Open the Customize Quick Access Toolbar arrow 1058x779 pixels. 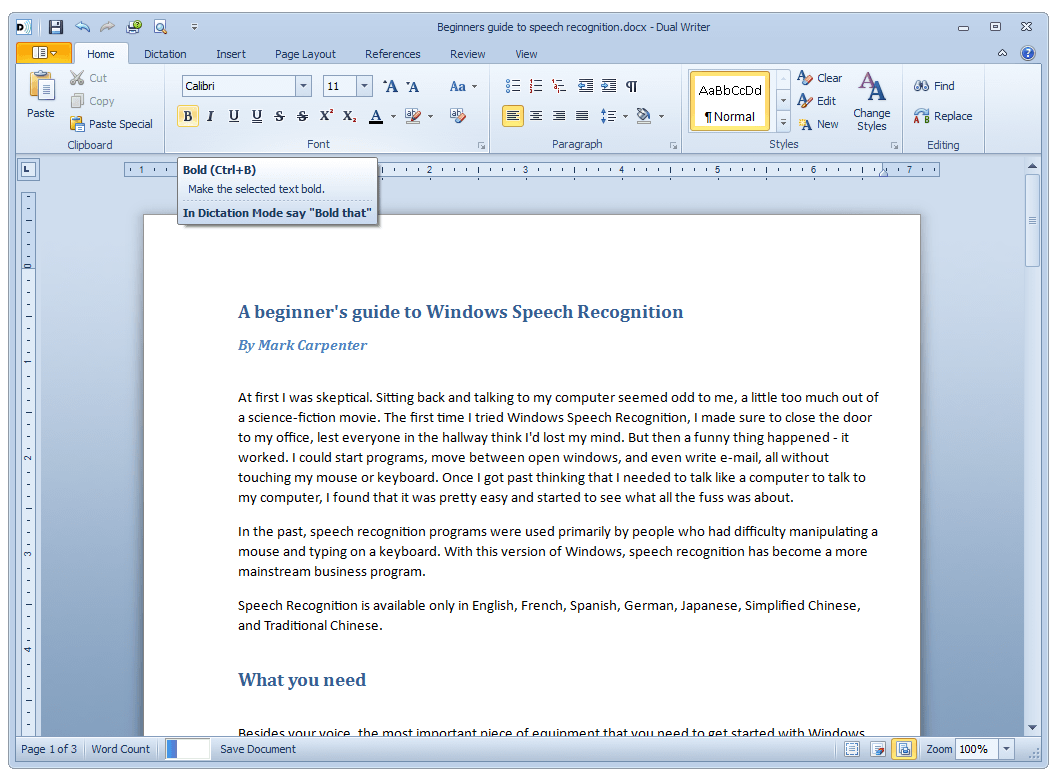click(194, 27)
